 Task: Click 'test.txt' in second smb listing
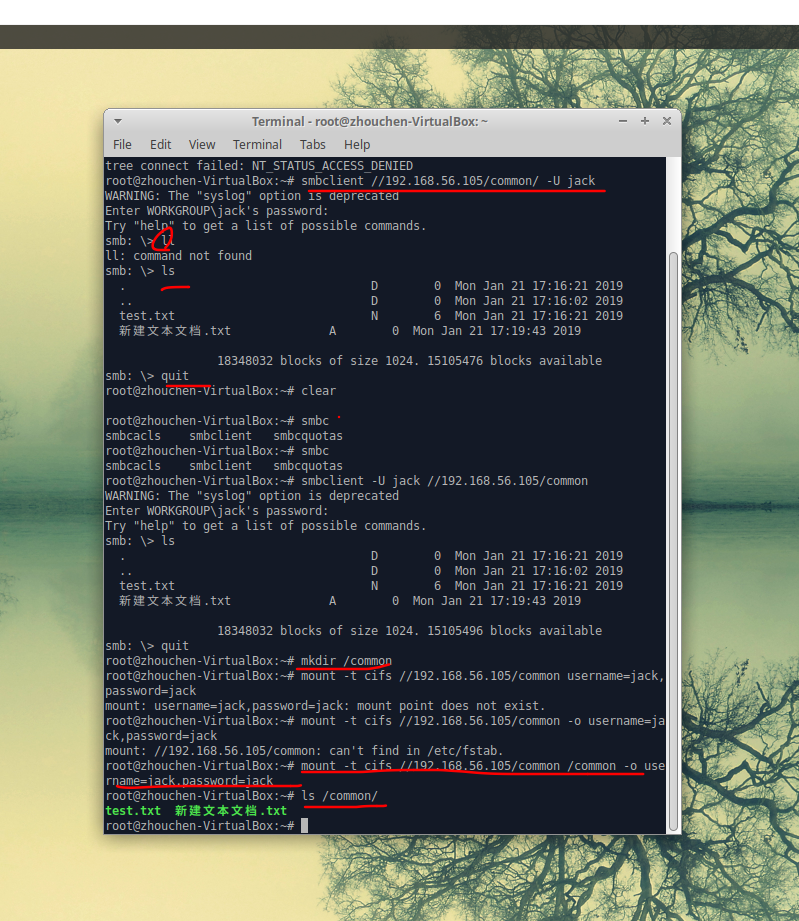pyautogui.click(x=147, y=586)
